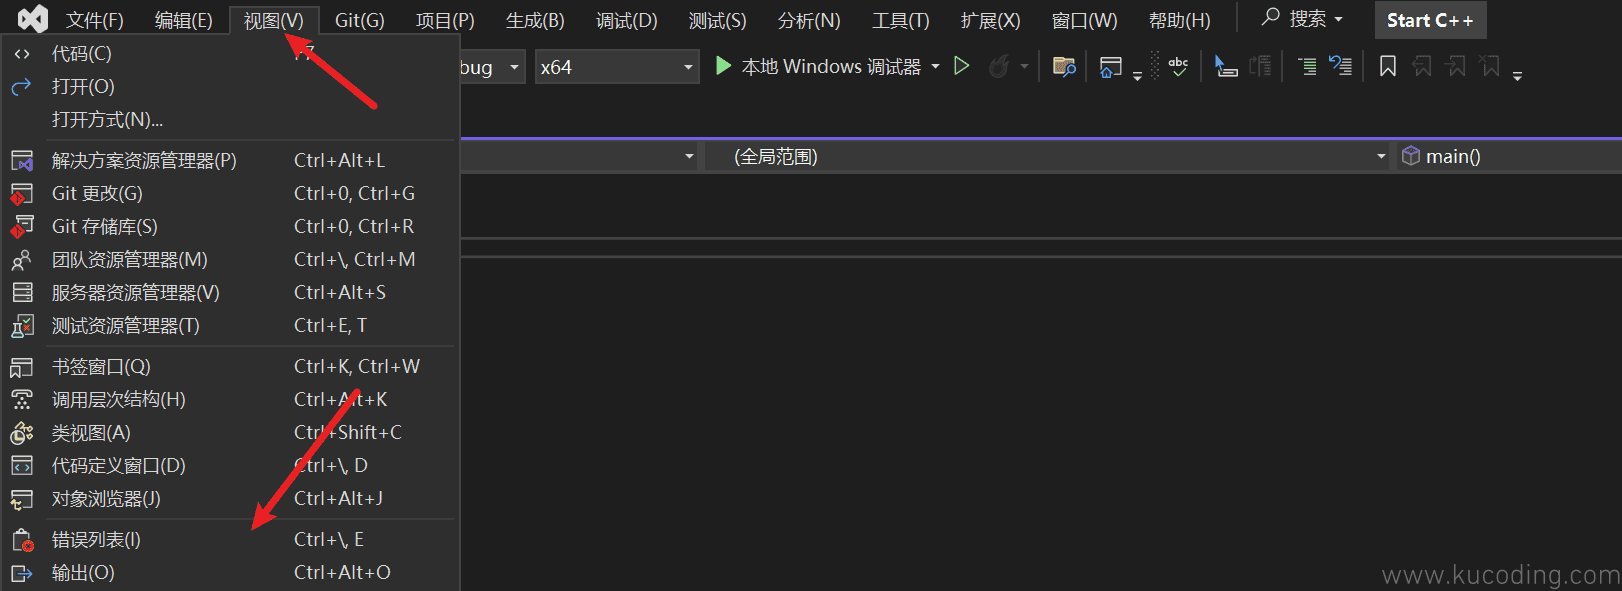The image size is (1622, 591).
Task: Click the Visual Studio logo icon
Action: pyautogui.click(x=32, y=19)
